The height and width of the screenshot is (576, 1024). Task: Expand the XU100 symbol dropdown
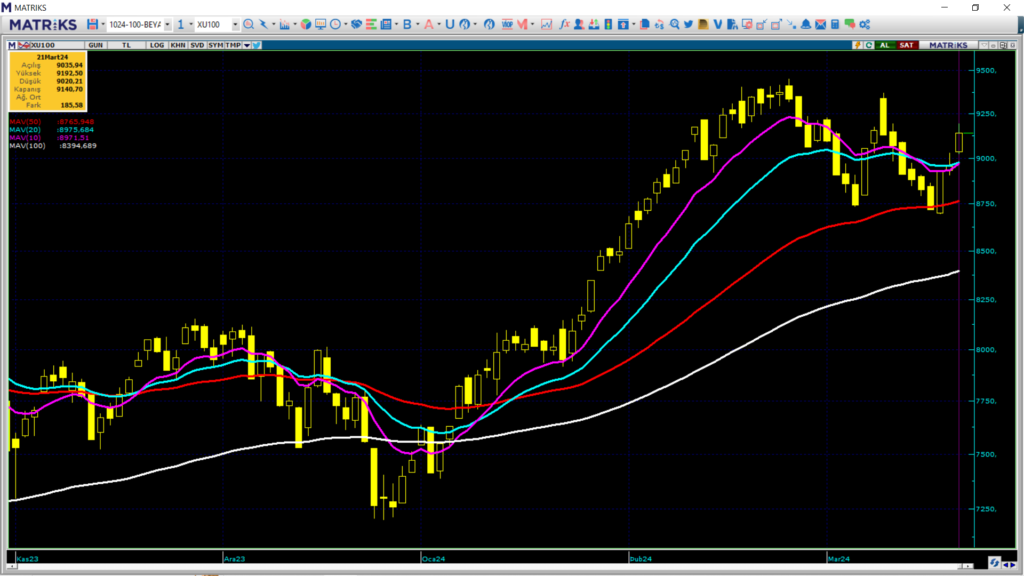click(234, 24)
